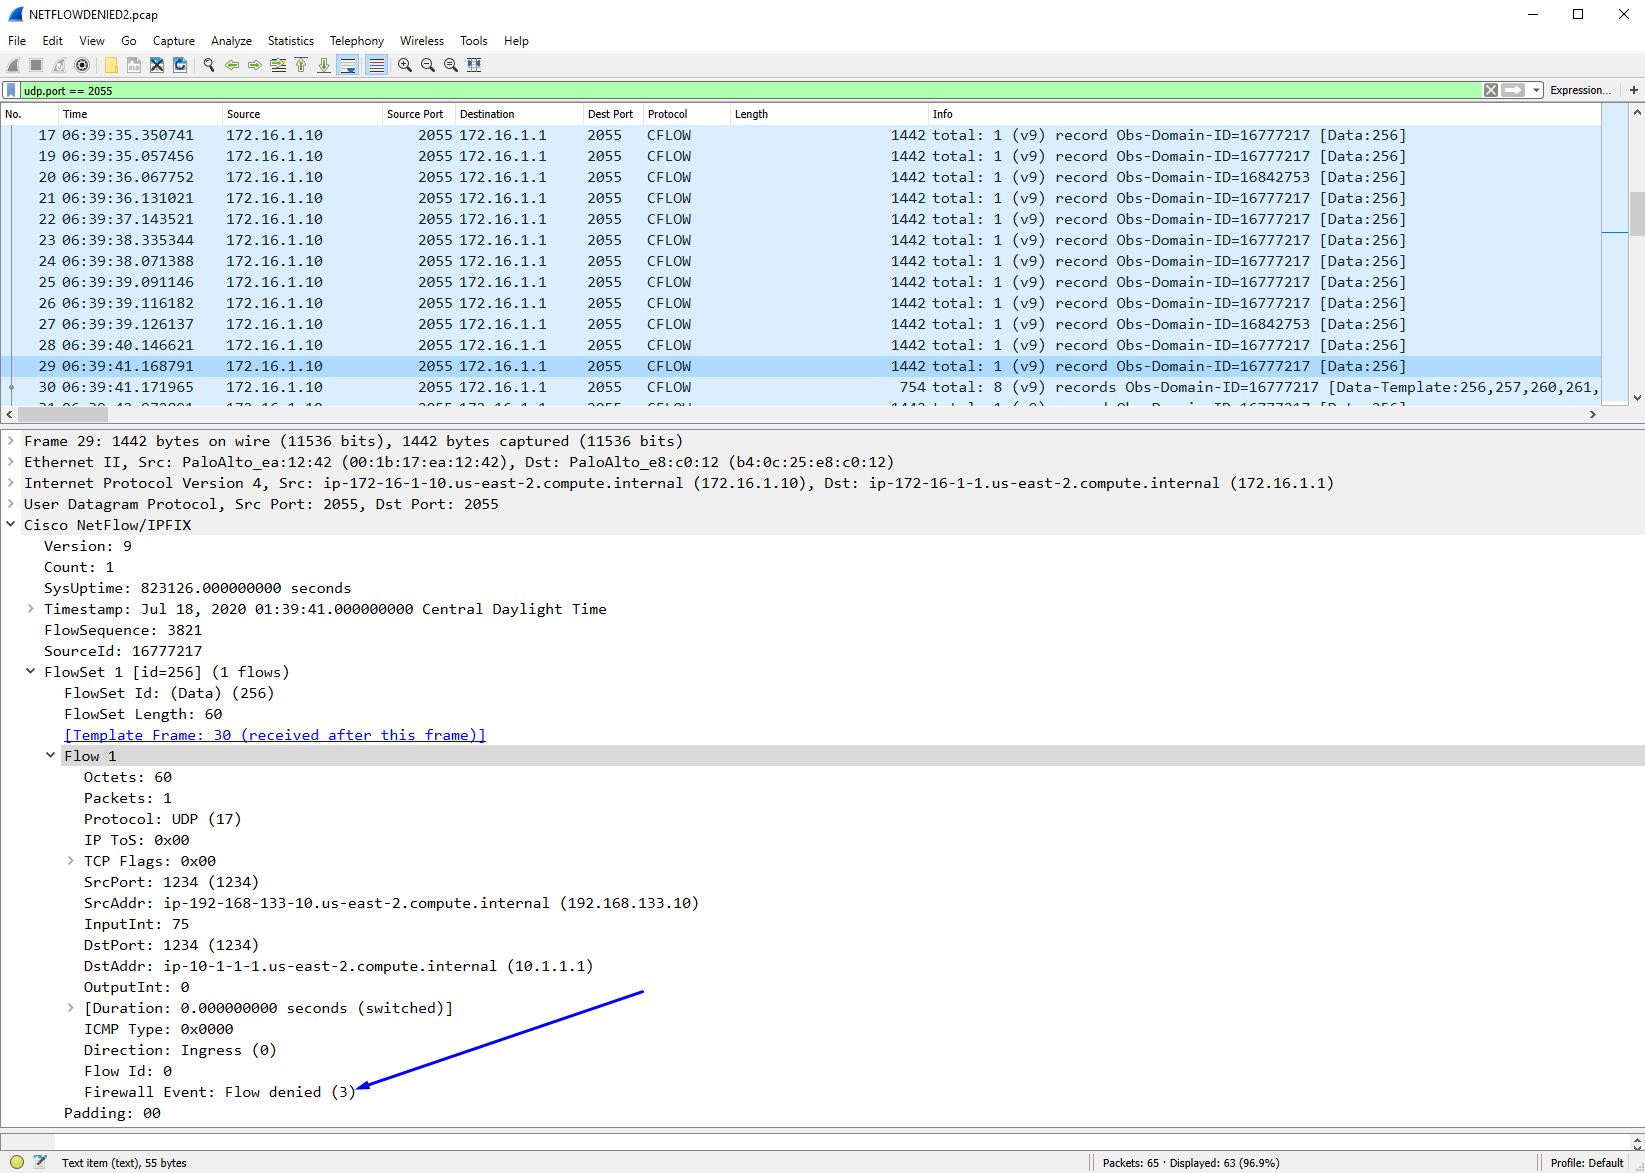The width and height of the screenshot is (1645, 1173).
Task: Click the Expression button beside the filter
Action: [x=1580, y=89]
